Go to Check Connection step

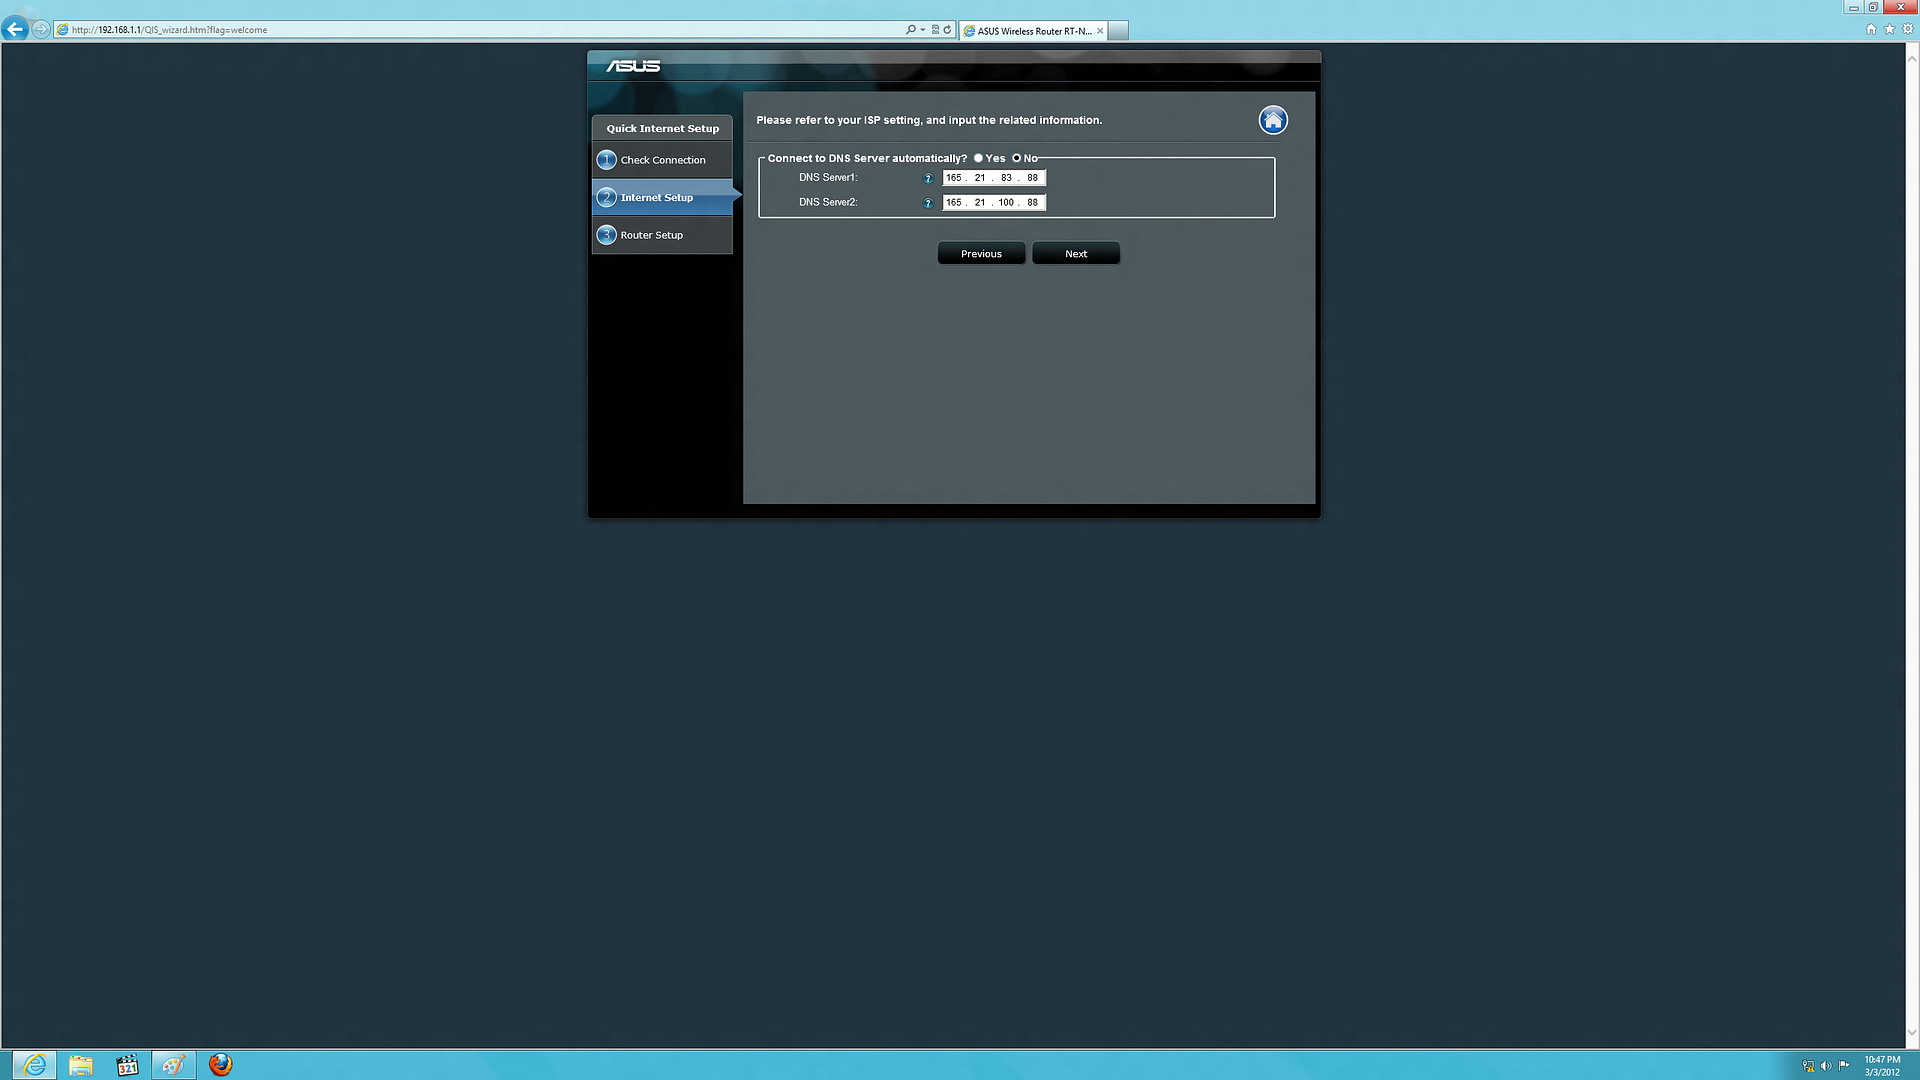pyautogui.click(x=662, y=160)
